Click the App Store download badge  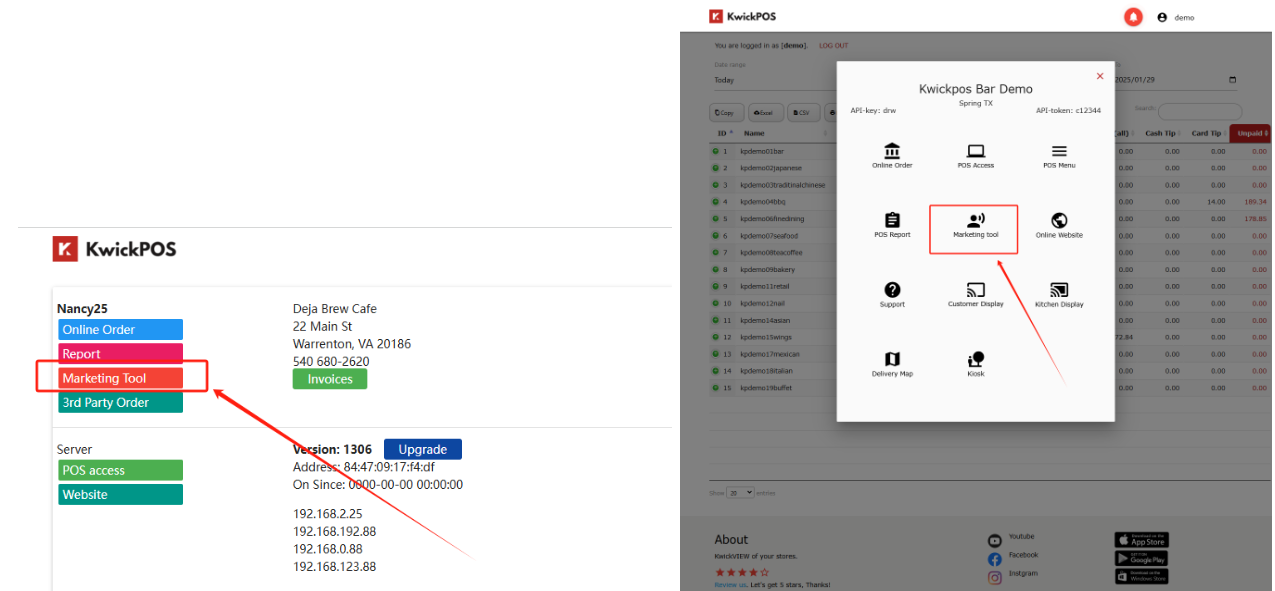click(x=1141, y=540)
